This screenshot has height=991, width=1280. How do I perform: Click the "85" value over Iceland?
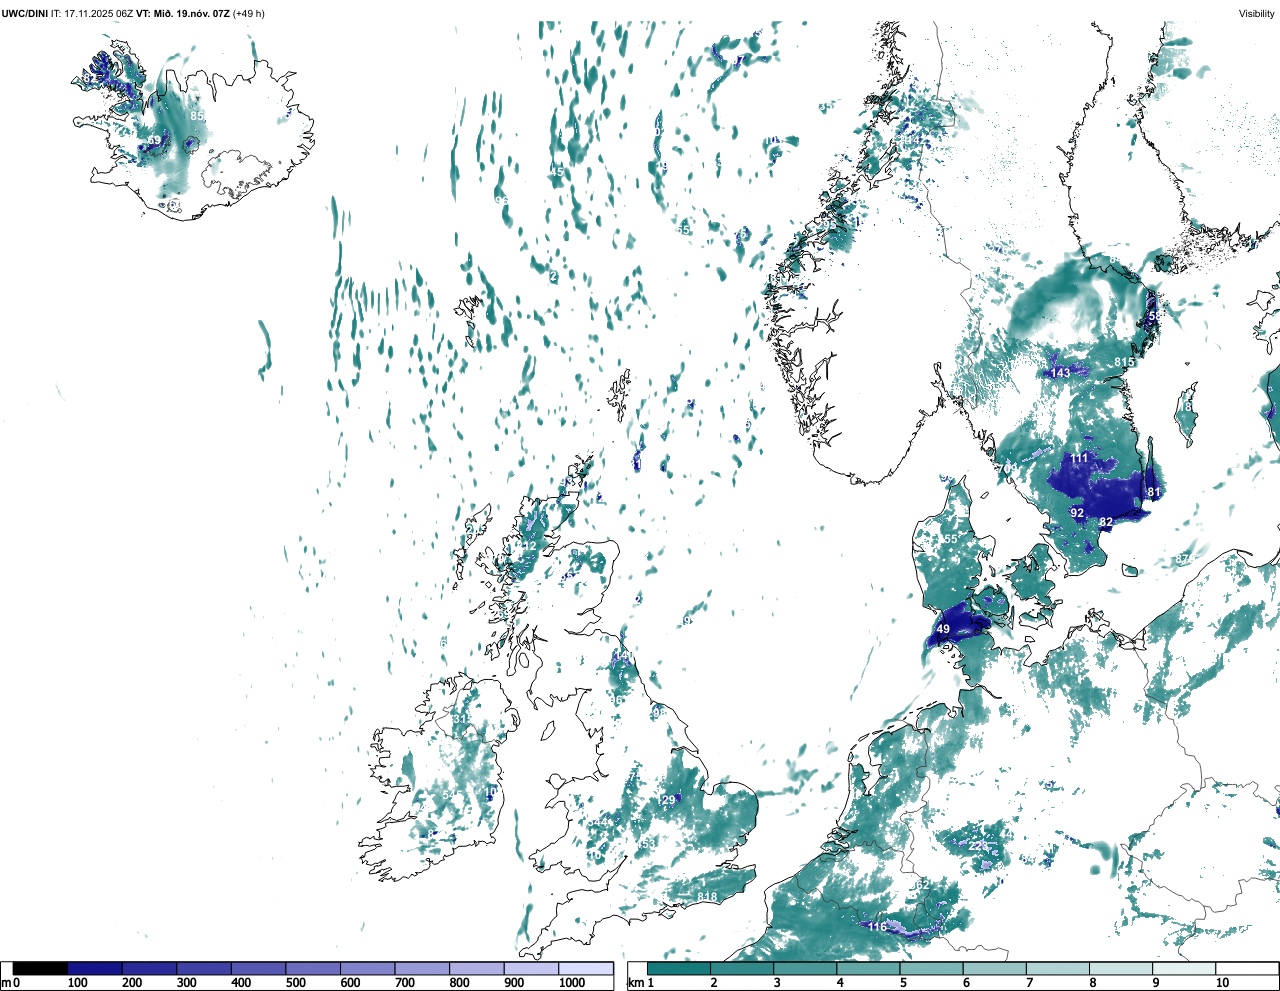197,117
